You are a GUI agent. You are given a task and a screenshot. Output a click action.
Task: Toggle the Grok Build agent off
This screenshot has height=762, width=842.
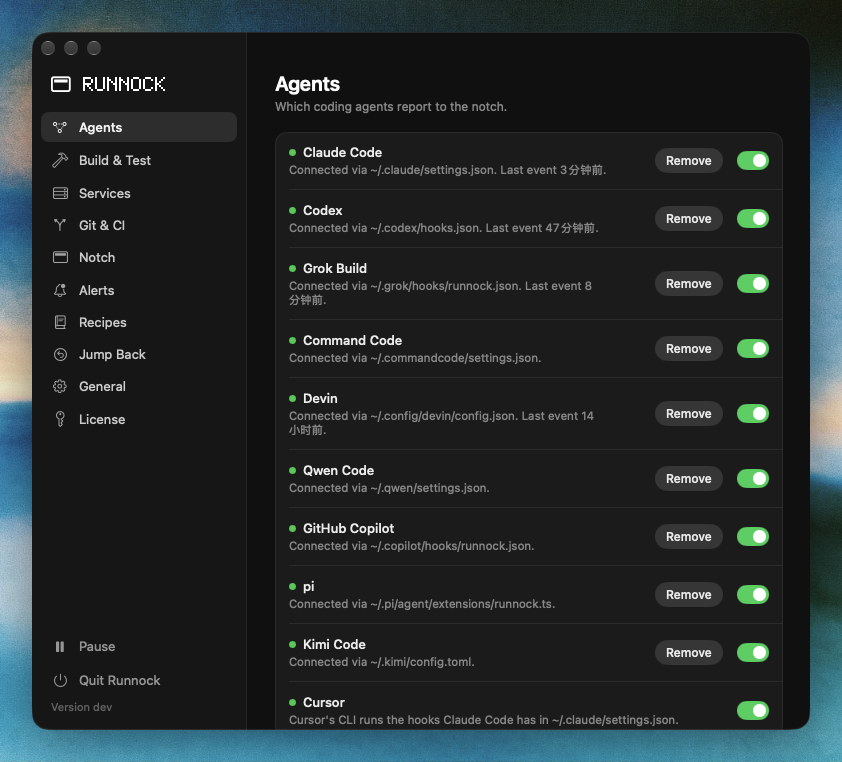pos(752,284)
